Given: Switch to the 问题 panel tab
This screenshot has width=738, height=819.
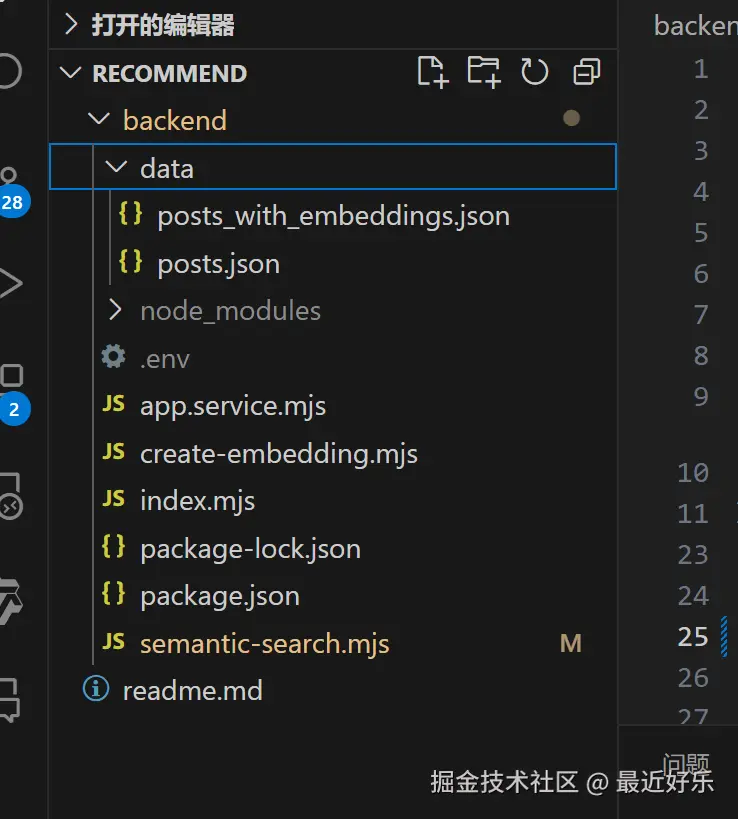Looking at the screenshot, I should [686, 765].
